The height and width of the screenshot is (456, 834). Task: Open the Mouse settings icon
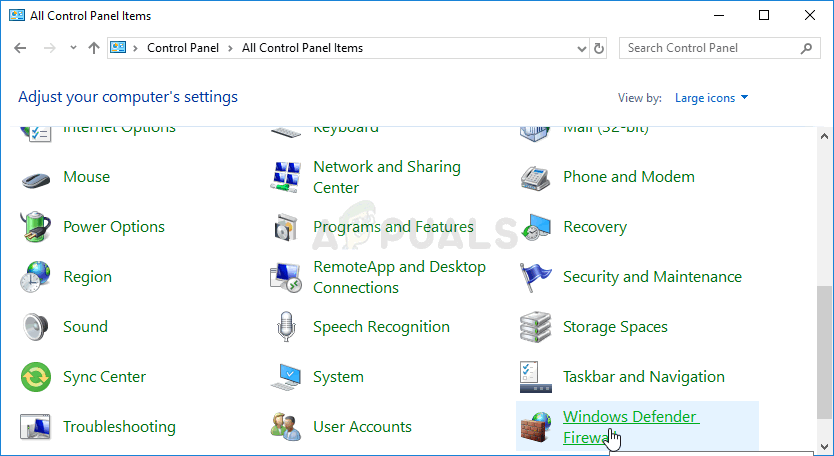point(36,178)
